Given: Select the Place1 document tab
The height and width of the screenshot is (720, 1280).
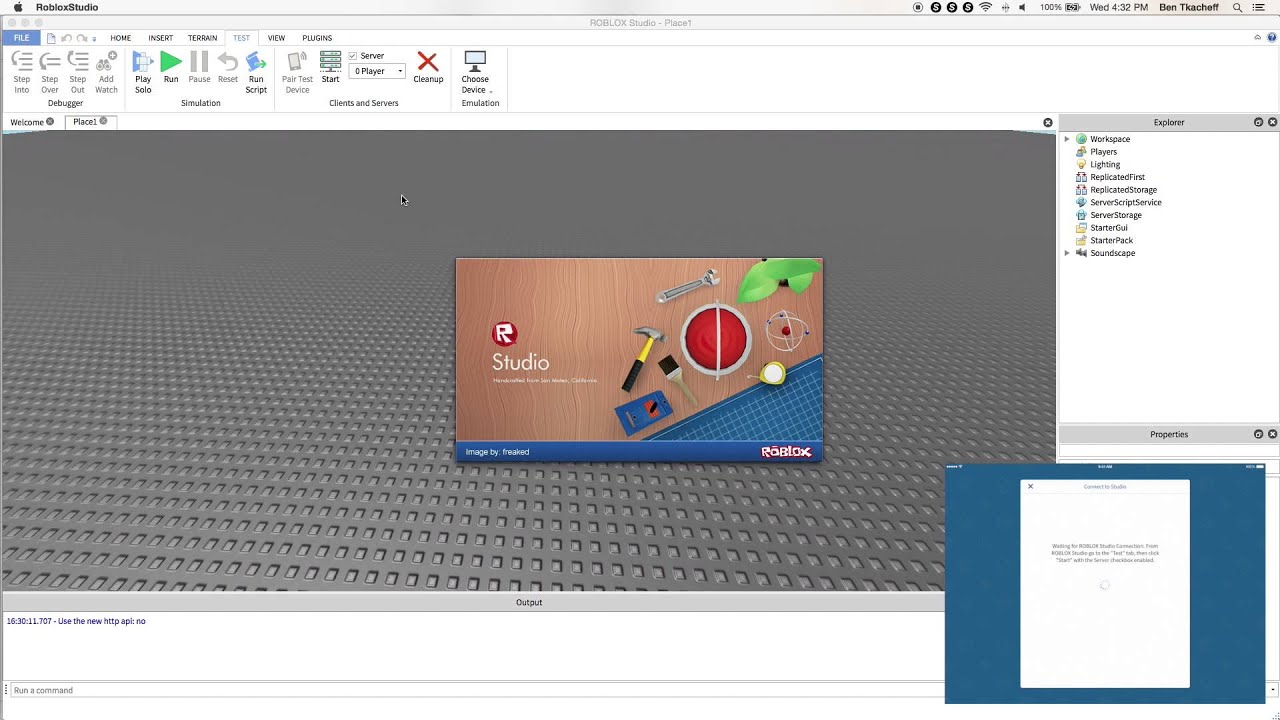Looking at the screenshot, I should click(x=85, y=122).
